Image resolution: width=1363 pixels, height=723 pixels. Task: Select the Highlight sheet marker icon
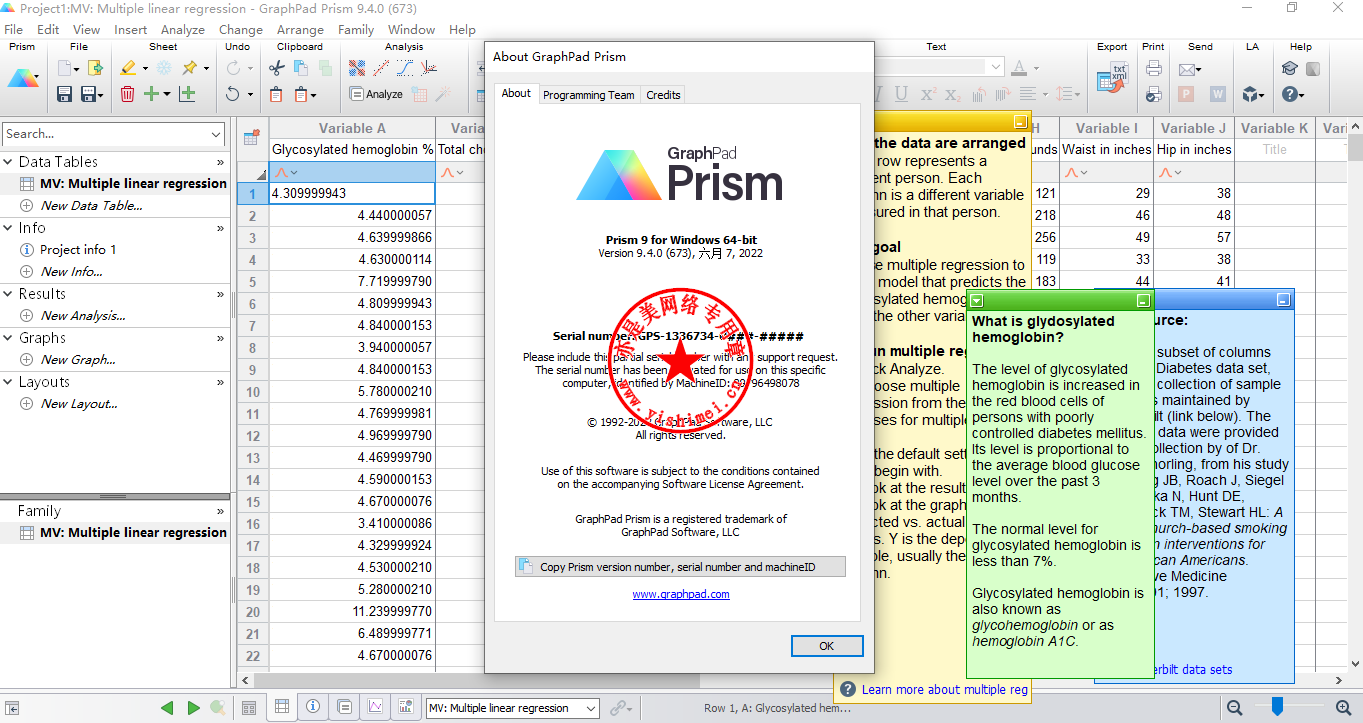128,68
